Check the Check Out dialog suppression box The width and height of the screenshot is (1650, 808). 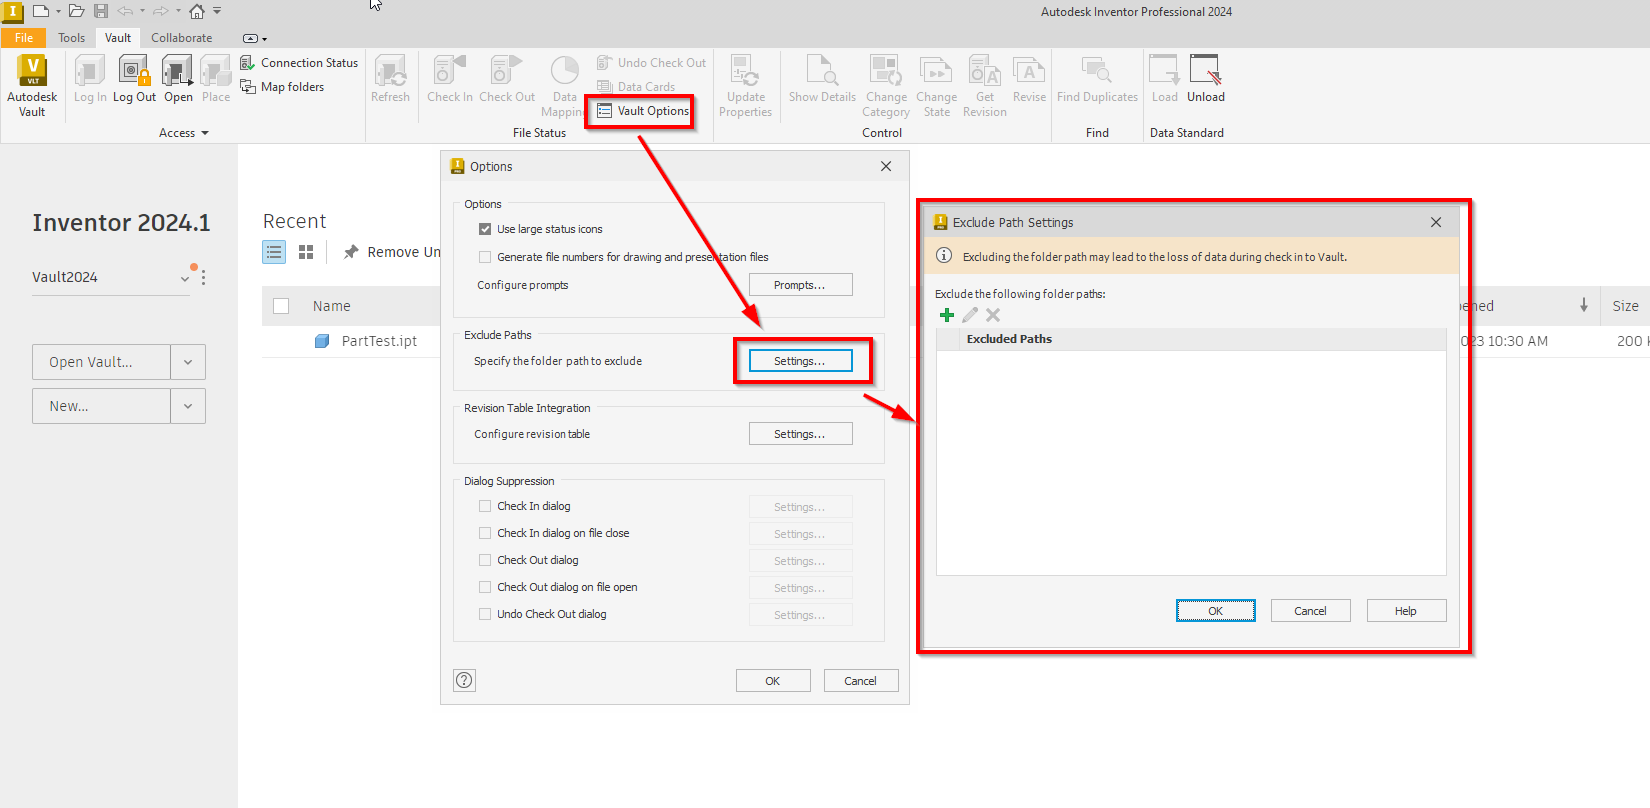click(485, 560)
